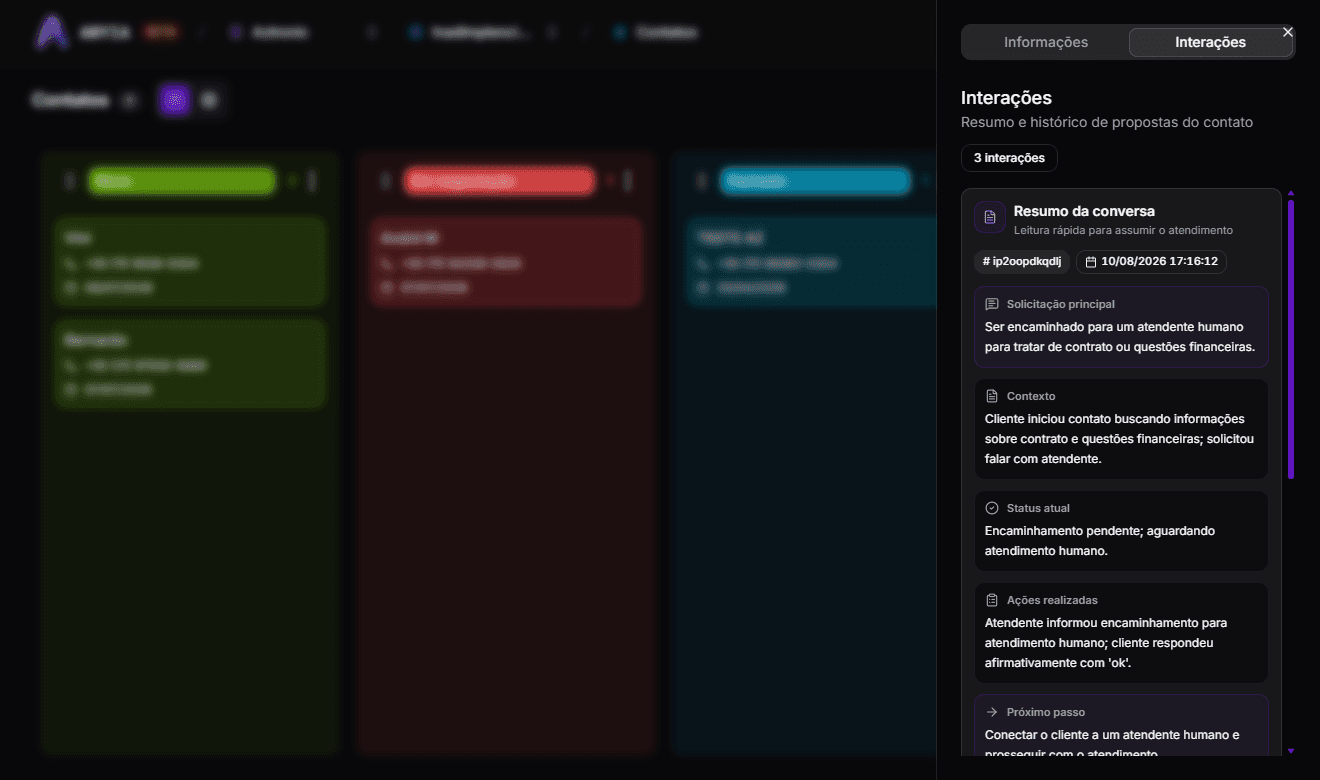Screen dimensions: 1320x780
Task: Click the date text 10/08/2026 17:16:12
Action: pos(1159,262)
